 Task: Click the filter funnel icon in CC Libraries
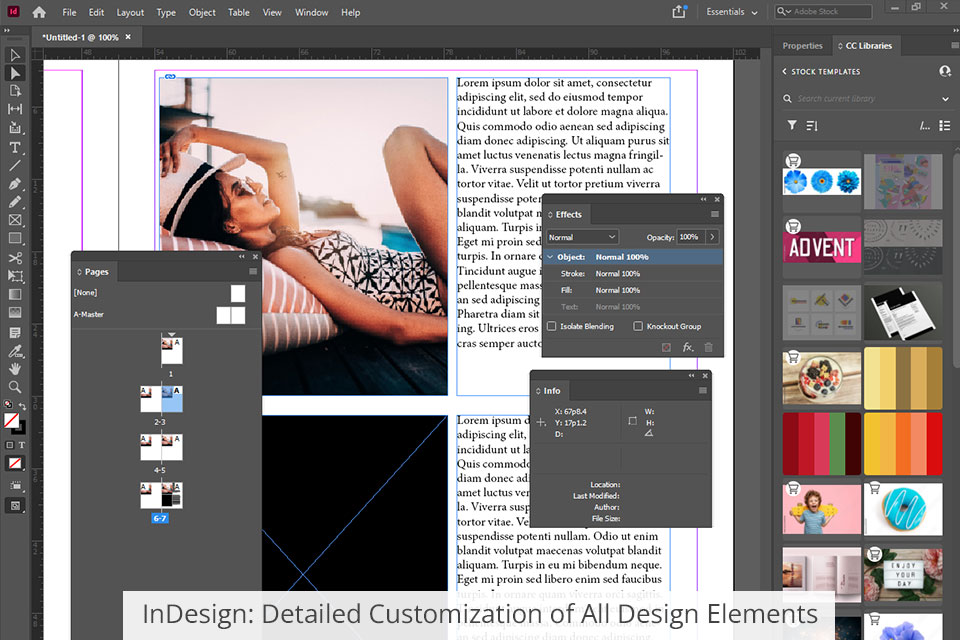click(x=792, y=126)
